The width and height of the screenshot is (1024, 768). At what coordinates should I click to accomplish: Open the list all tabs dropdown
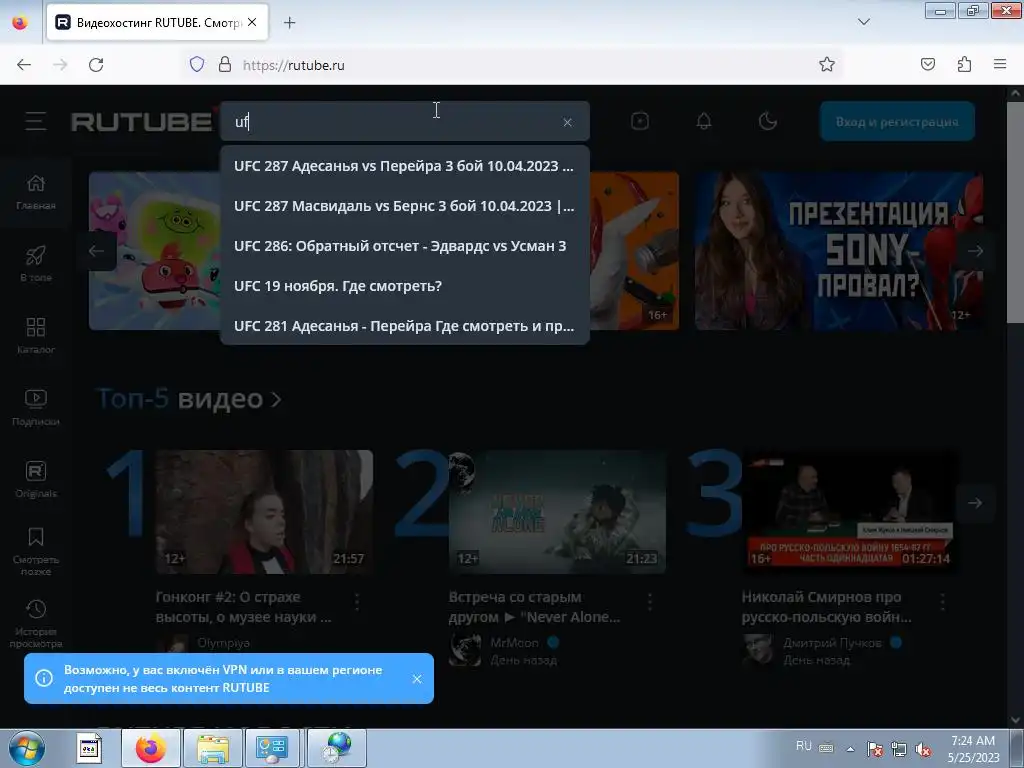tap(863, 22)
